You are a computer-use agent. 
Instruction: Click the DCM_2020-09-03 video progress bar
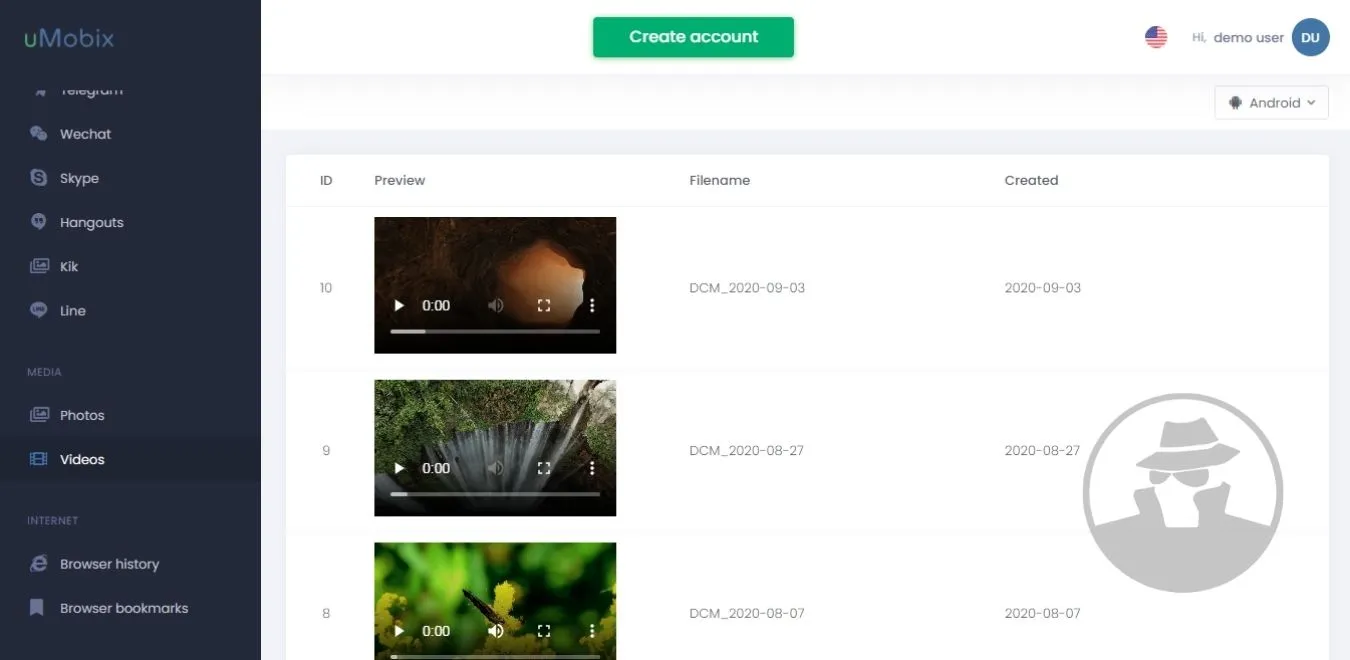click(495, 331)
